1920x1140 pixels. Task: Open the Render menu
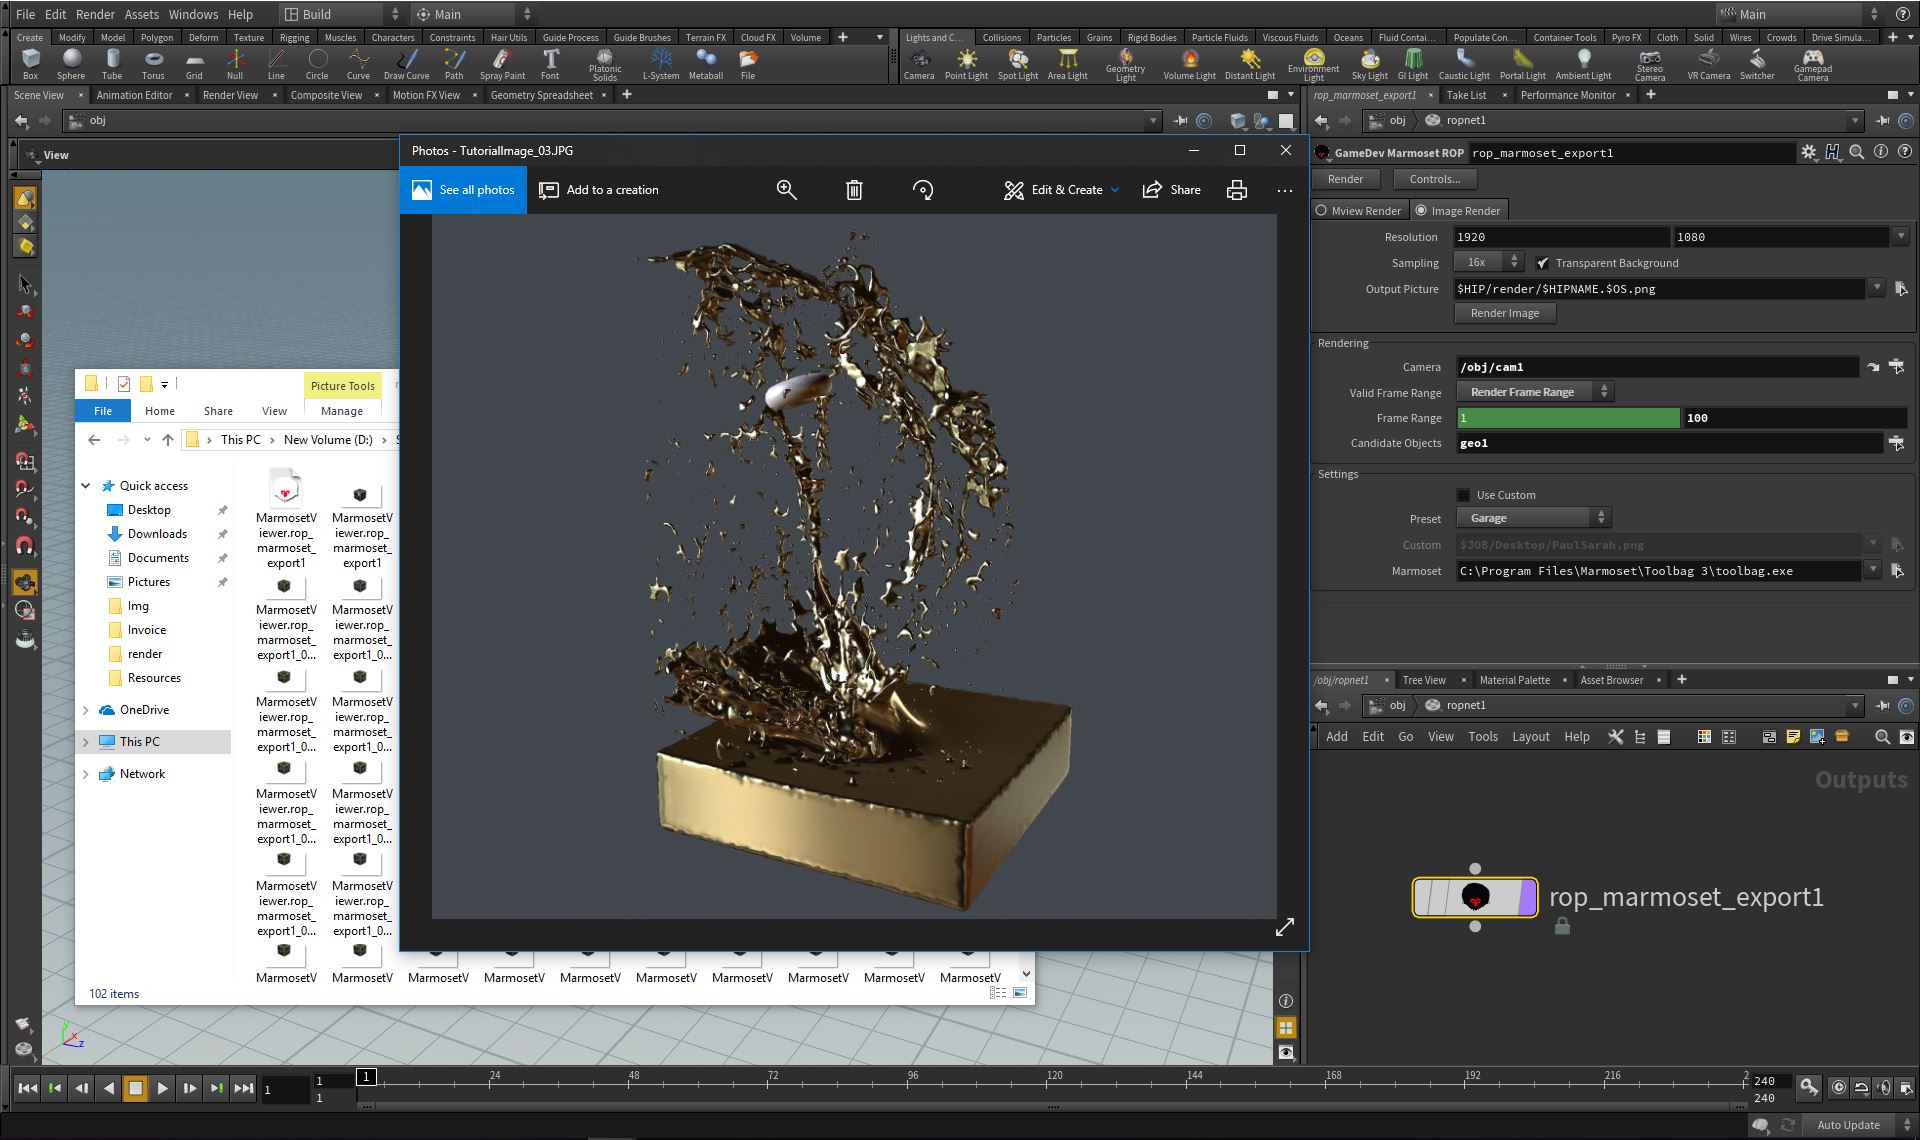[95, 14]
